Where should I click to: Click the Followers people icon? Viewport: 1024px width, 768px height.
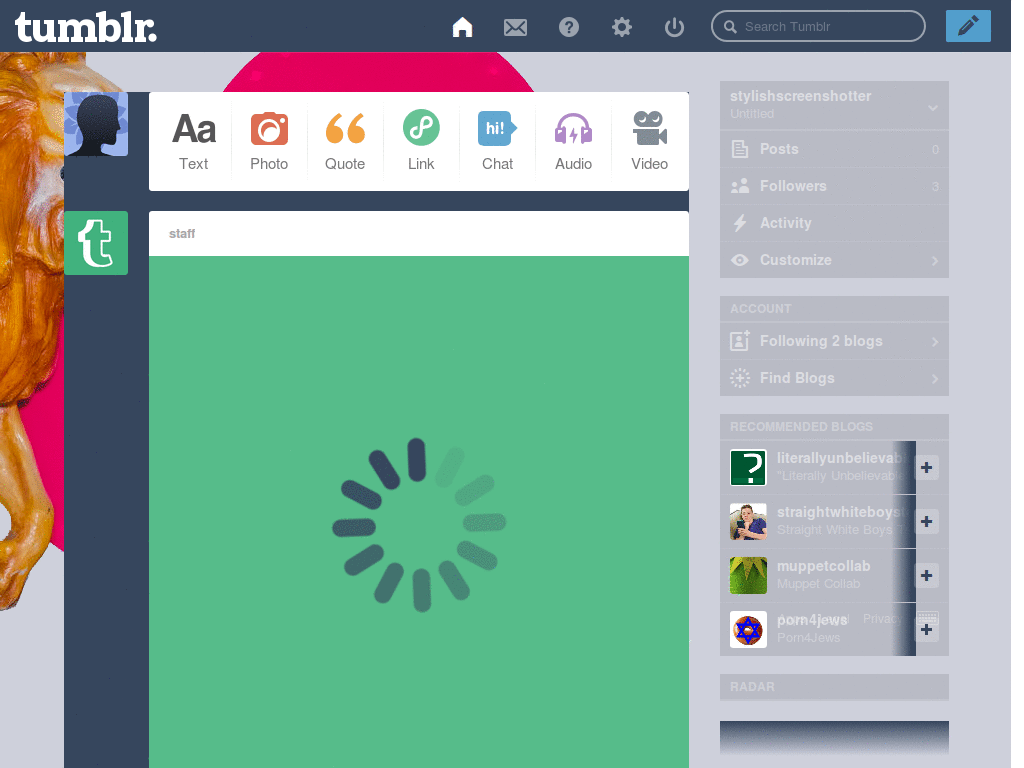tap(740, 186)
